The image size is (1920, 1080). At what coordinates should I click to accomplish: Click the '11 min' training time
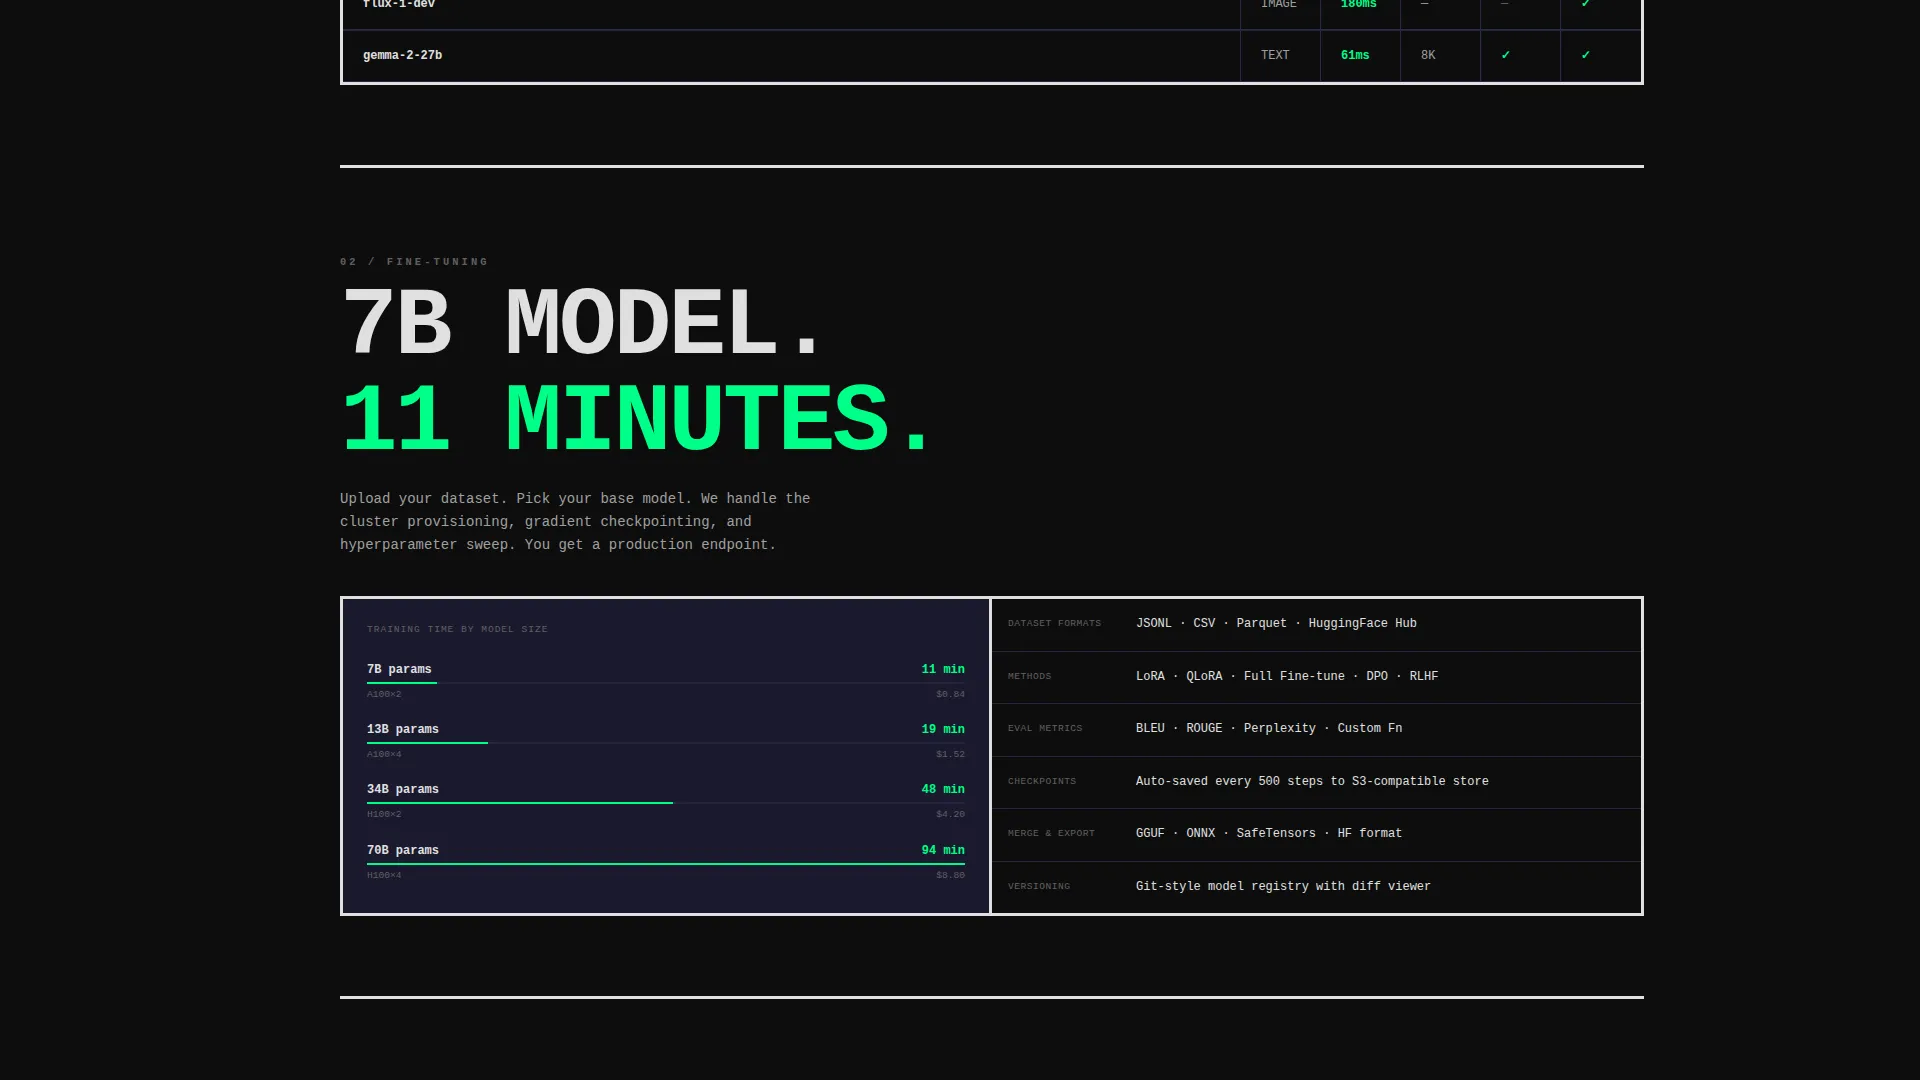943,669
